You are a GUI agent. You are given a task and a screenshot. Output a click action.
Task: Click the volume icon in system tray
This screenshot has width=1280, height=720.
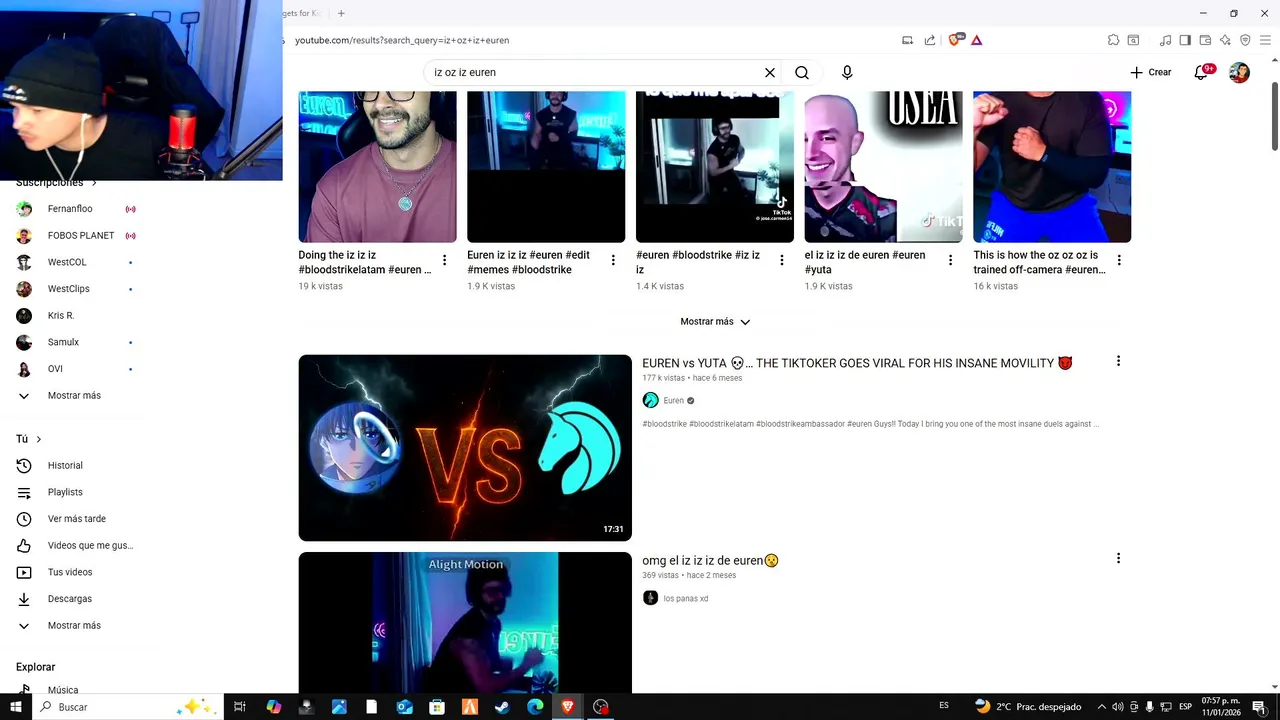point(1118,707)
